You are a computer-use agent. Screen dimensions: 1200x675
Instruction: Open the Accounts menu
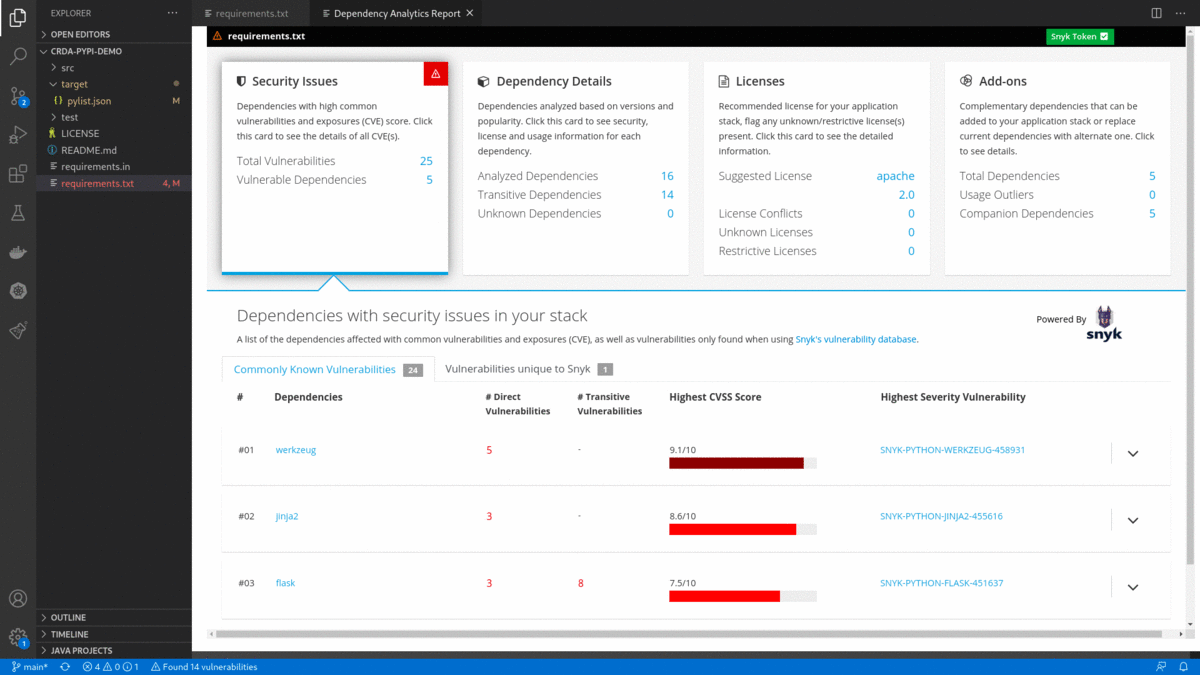point(17,599)
